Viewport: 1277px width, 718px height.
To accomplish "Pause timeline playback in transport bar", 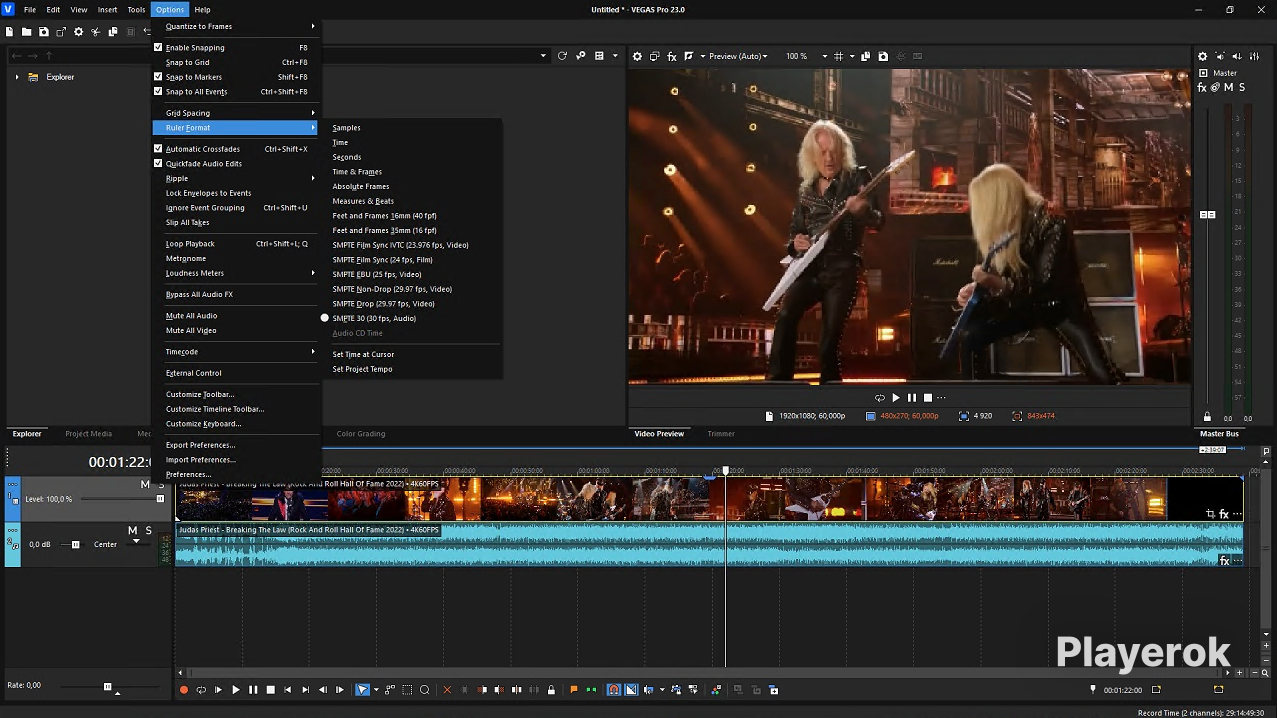I will point(253,690).
